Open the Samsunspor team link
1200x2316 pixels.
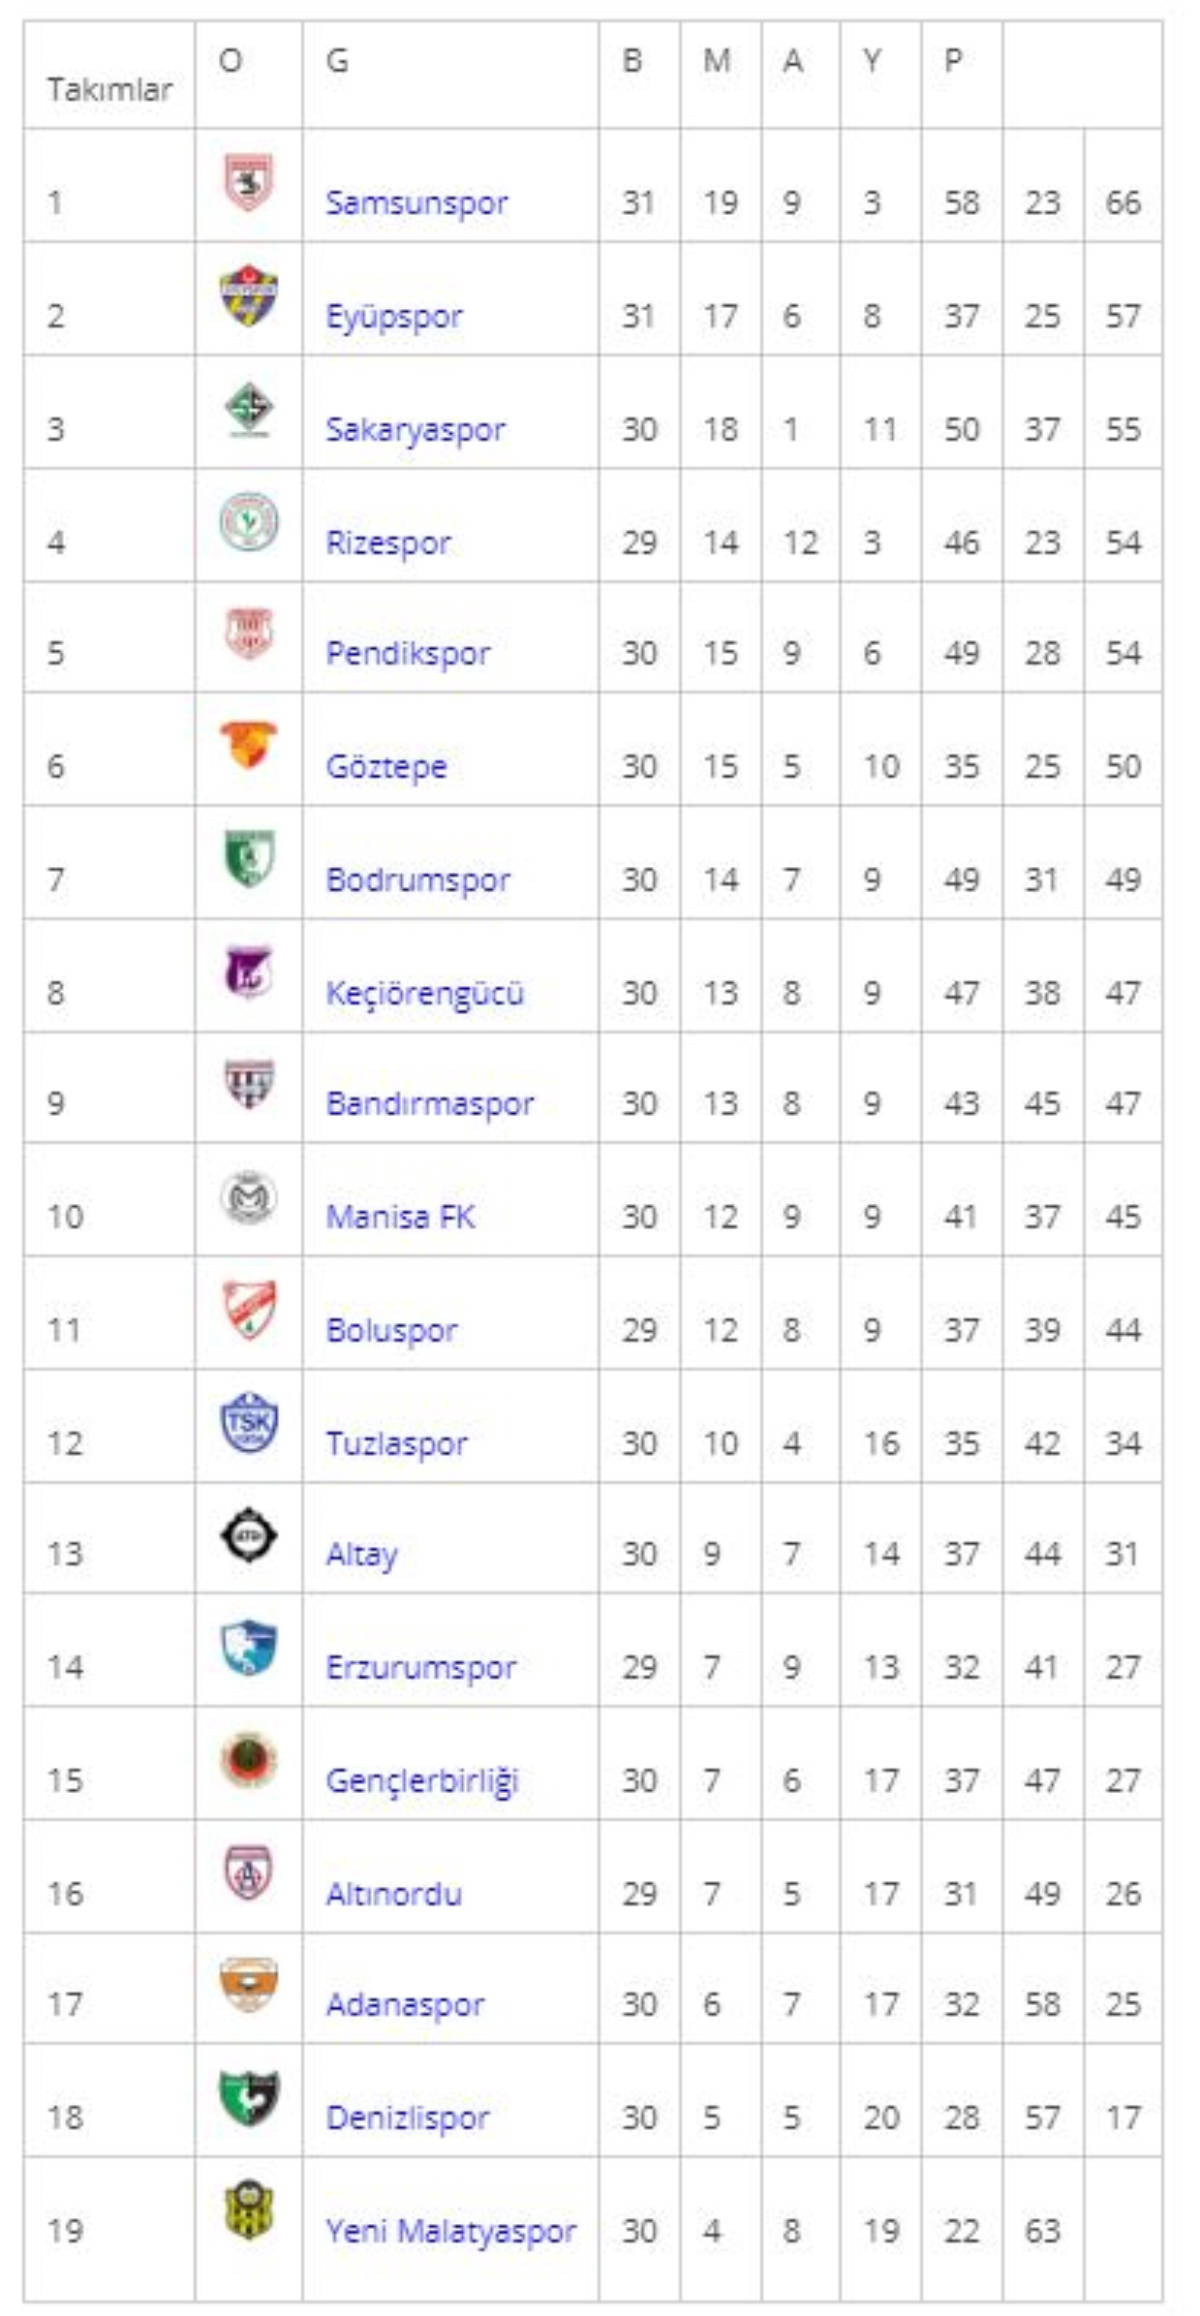point(416,203)
